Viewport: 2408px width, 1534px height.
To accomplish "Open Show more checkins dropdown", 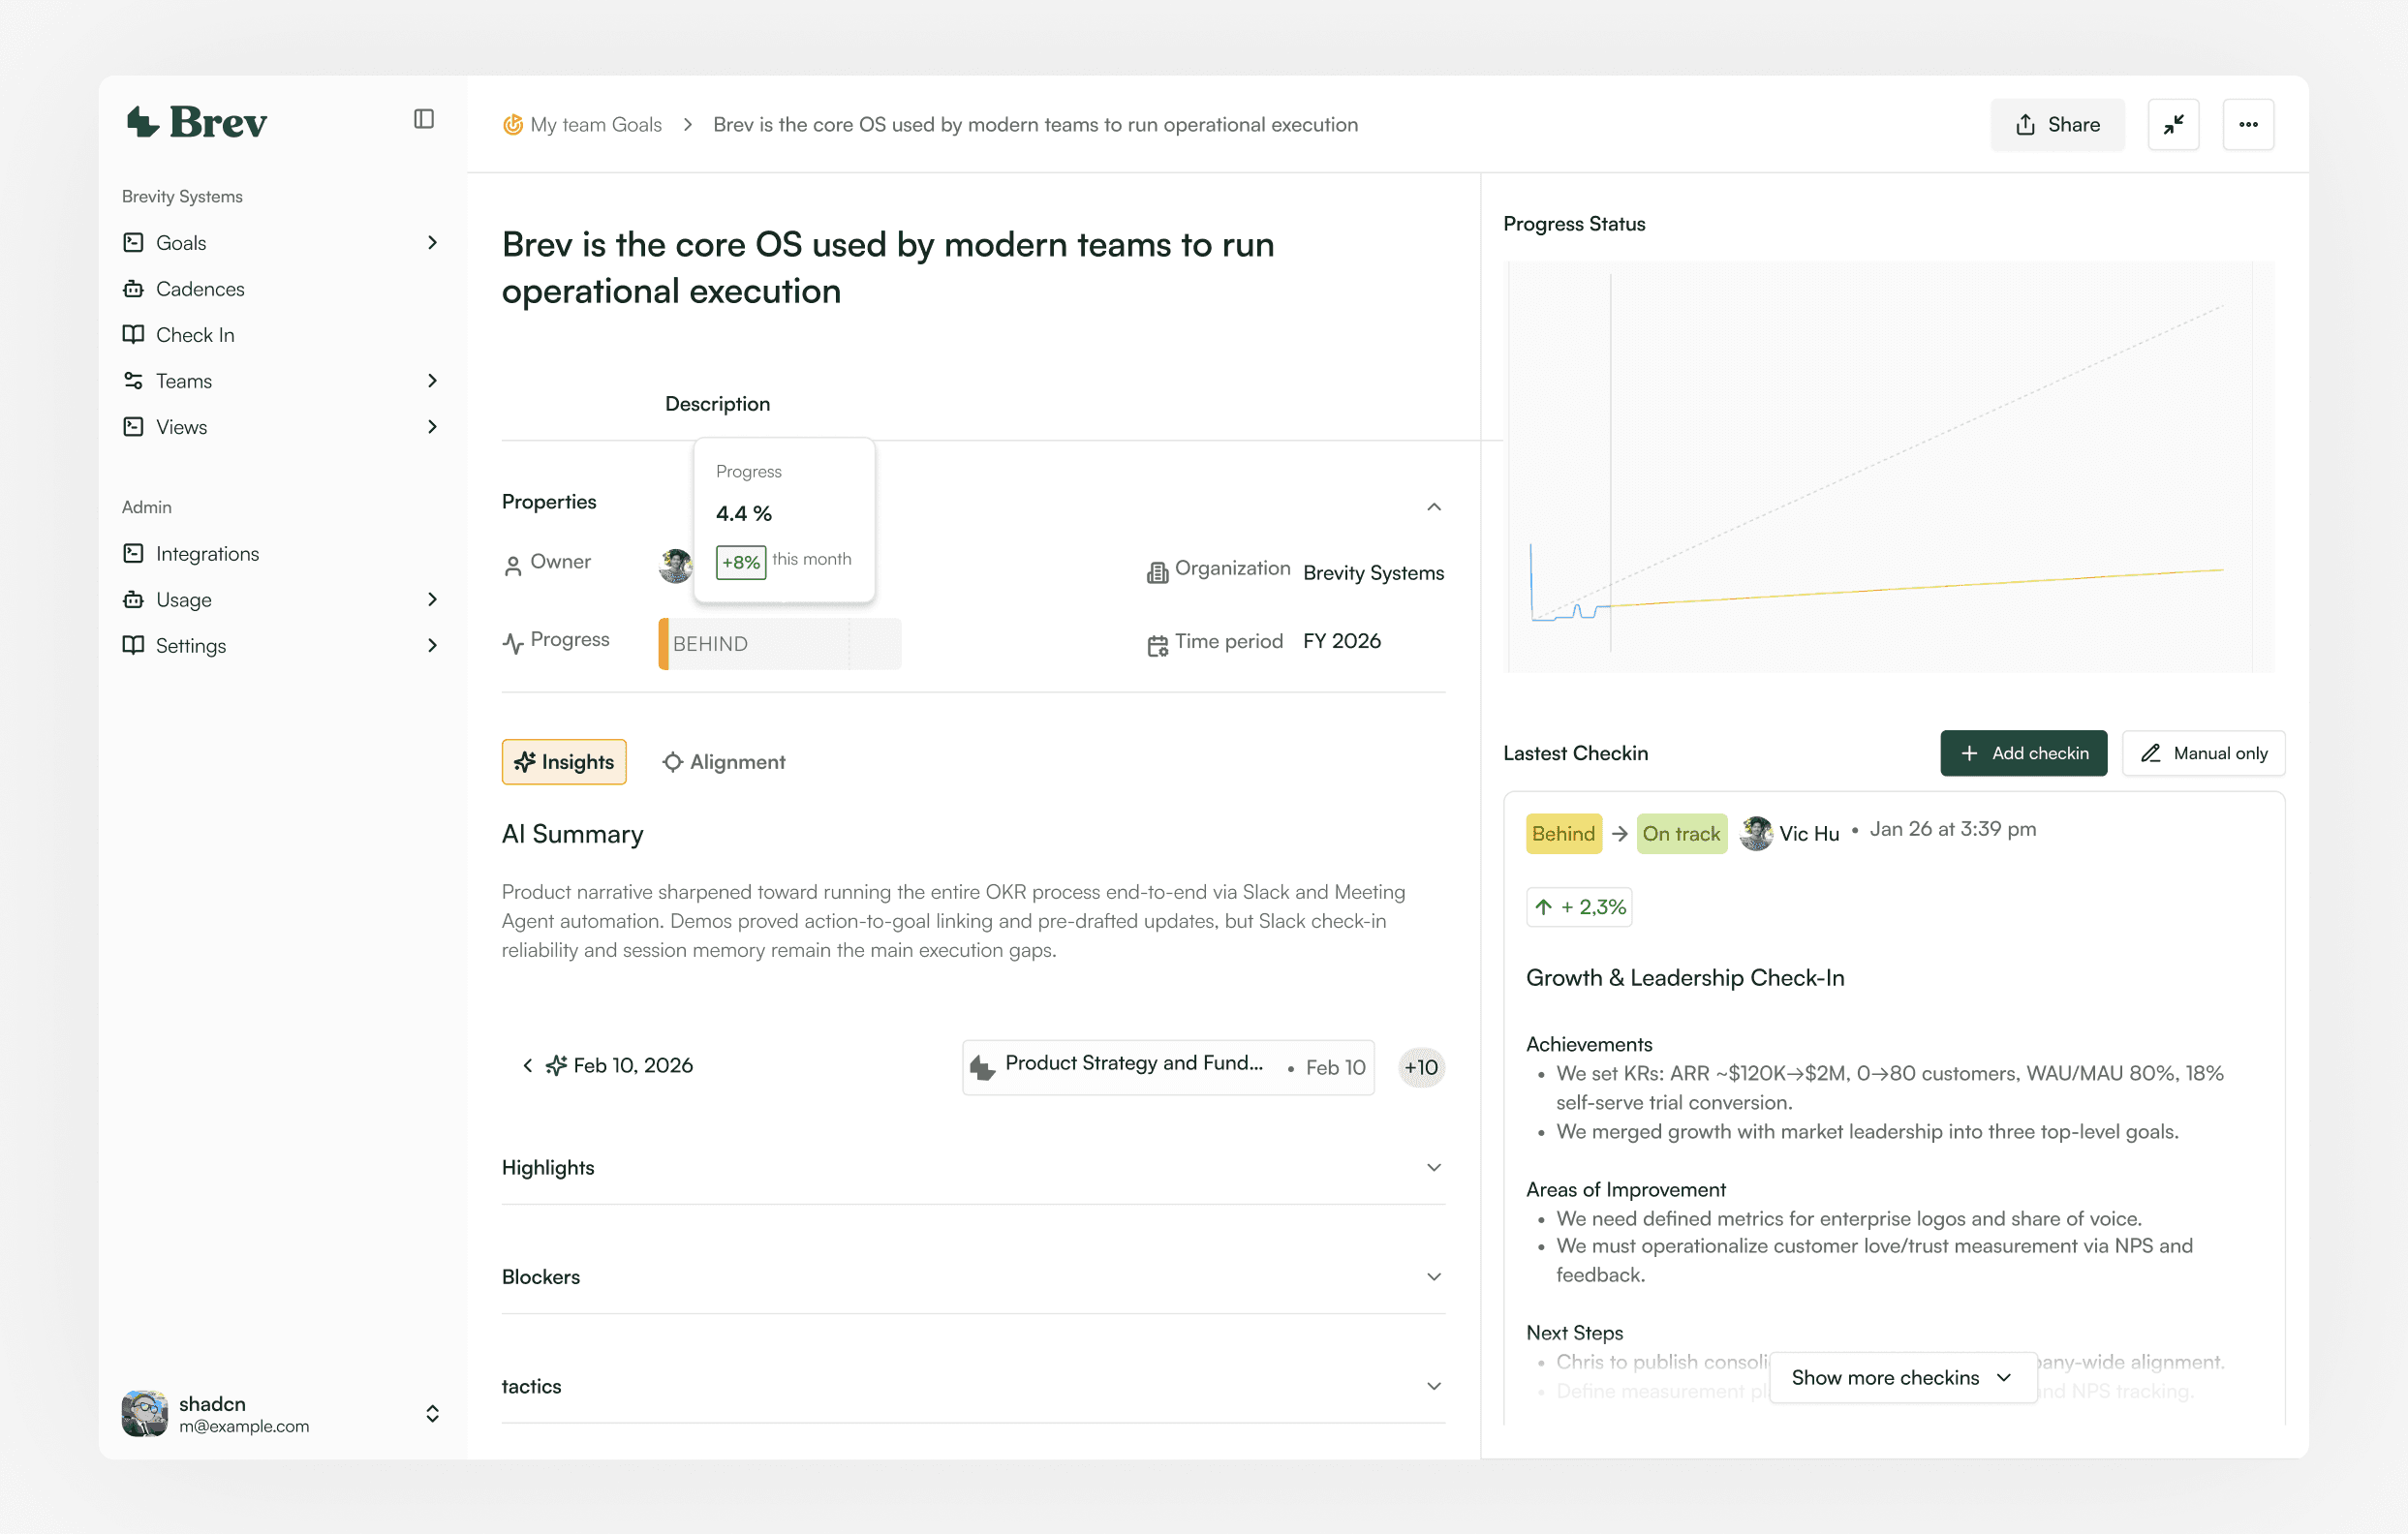I will click(x=1902, y=1377).
